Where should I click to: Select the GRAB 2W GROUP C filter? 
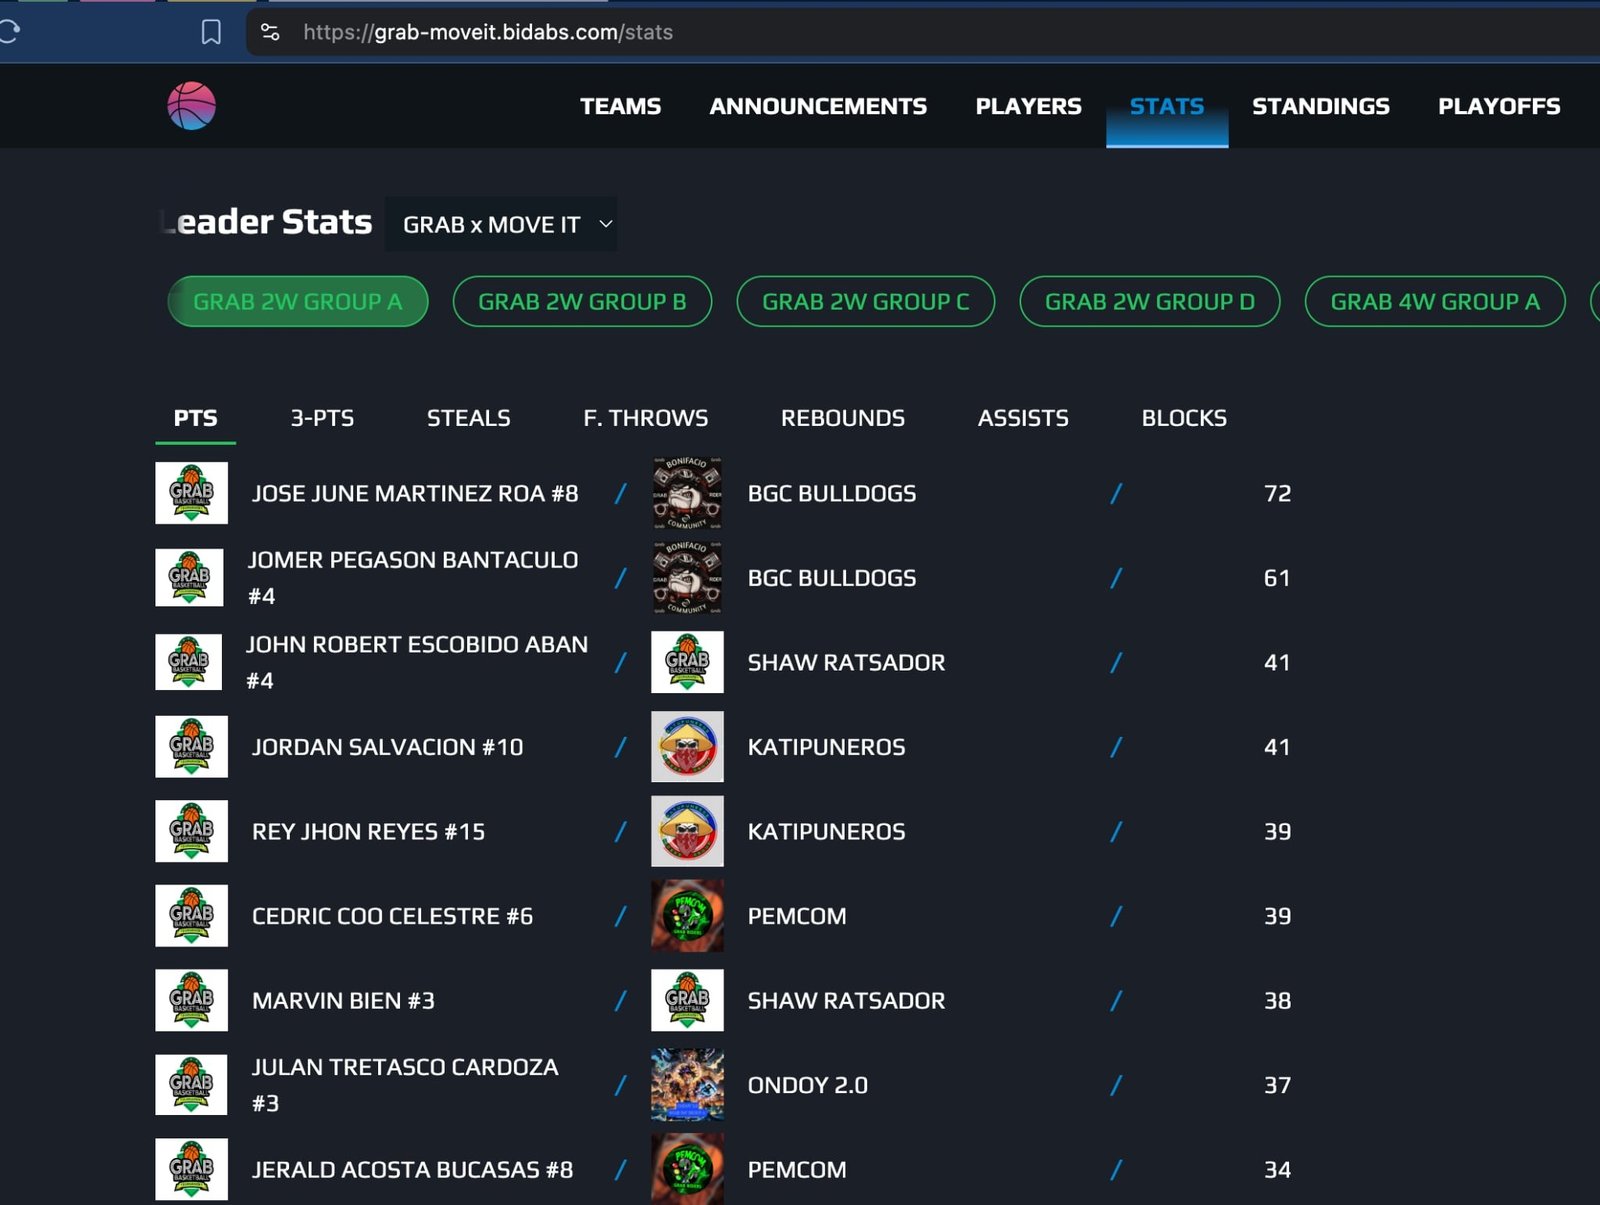coord(865,302)
